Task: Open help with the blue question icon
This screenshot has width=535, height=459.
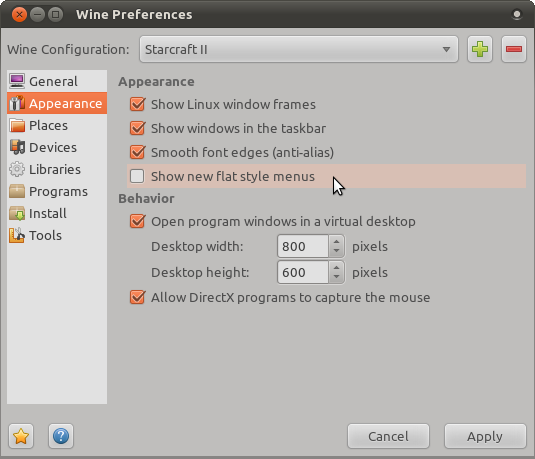Action: tap(61, 436)
